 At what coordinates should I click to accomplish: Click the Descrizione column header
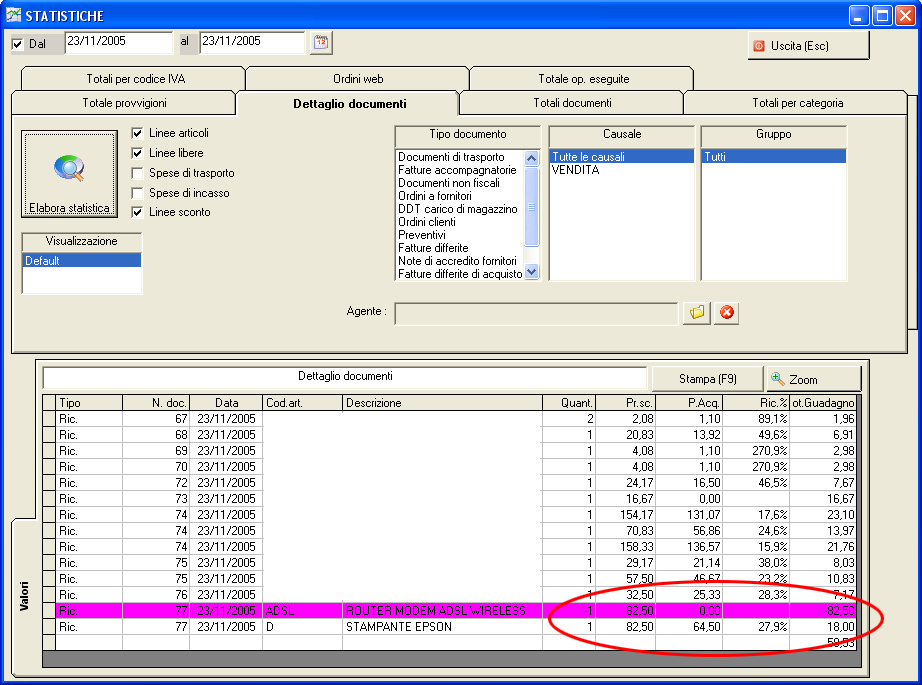(442, 403)
